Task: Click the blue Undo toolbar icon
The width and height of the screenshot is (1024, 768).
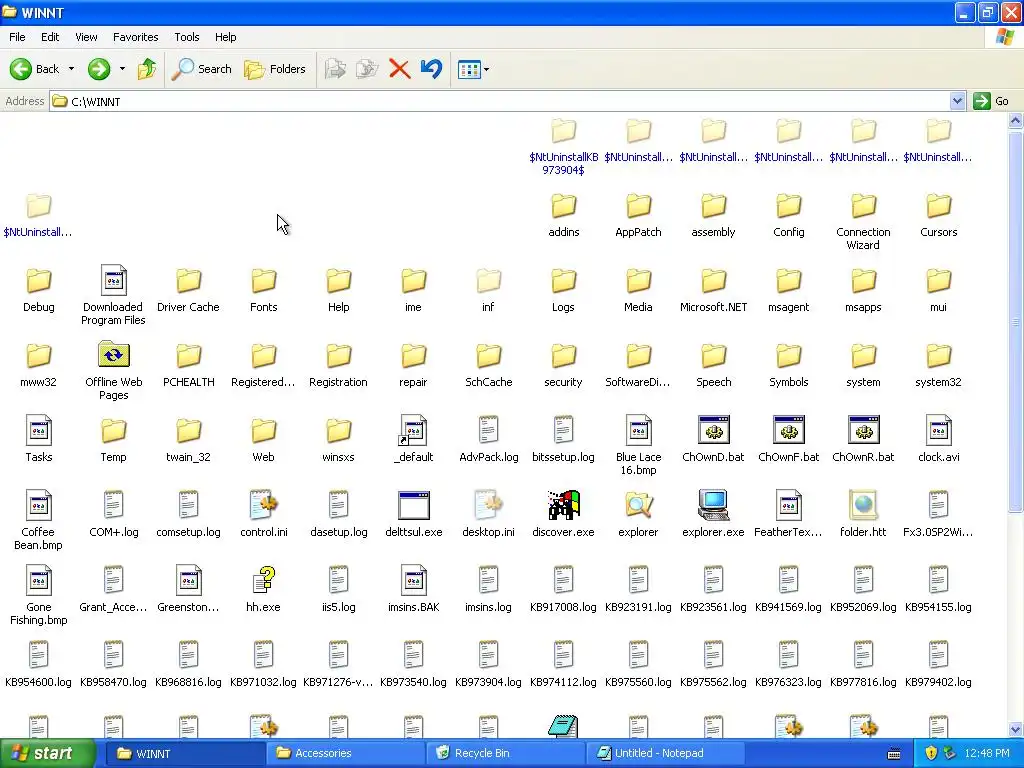Action: 431,69
